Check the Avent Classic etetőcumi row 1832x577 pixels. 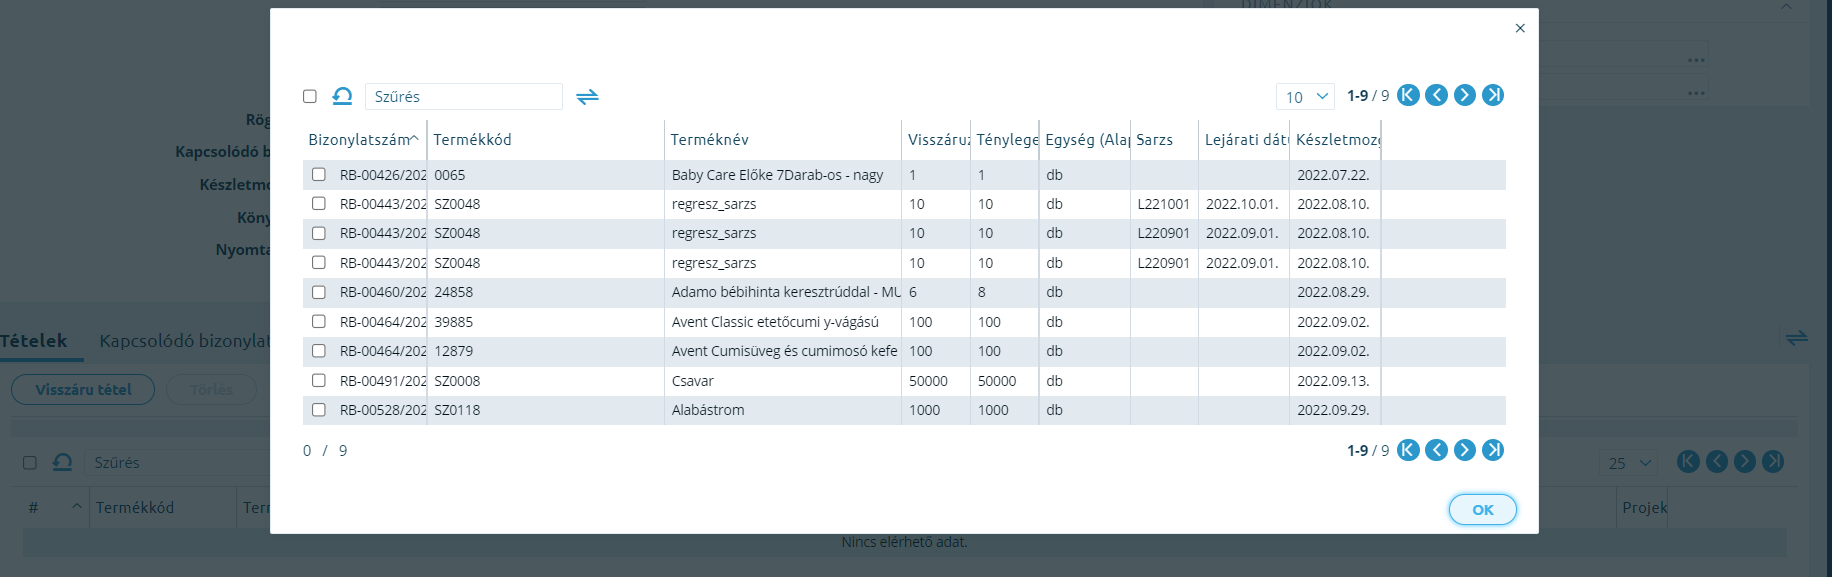[319, 321]
